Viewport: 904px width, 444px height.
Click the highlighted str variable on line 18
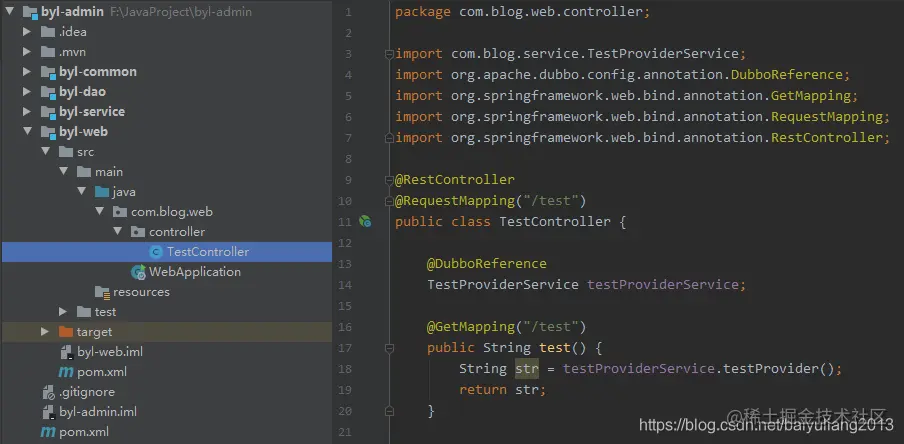527,369
